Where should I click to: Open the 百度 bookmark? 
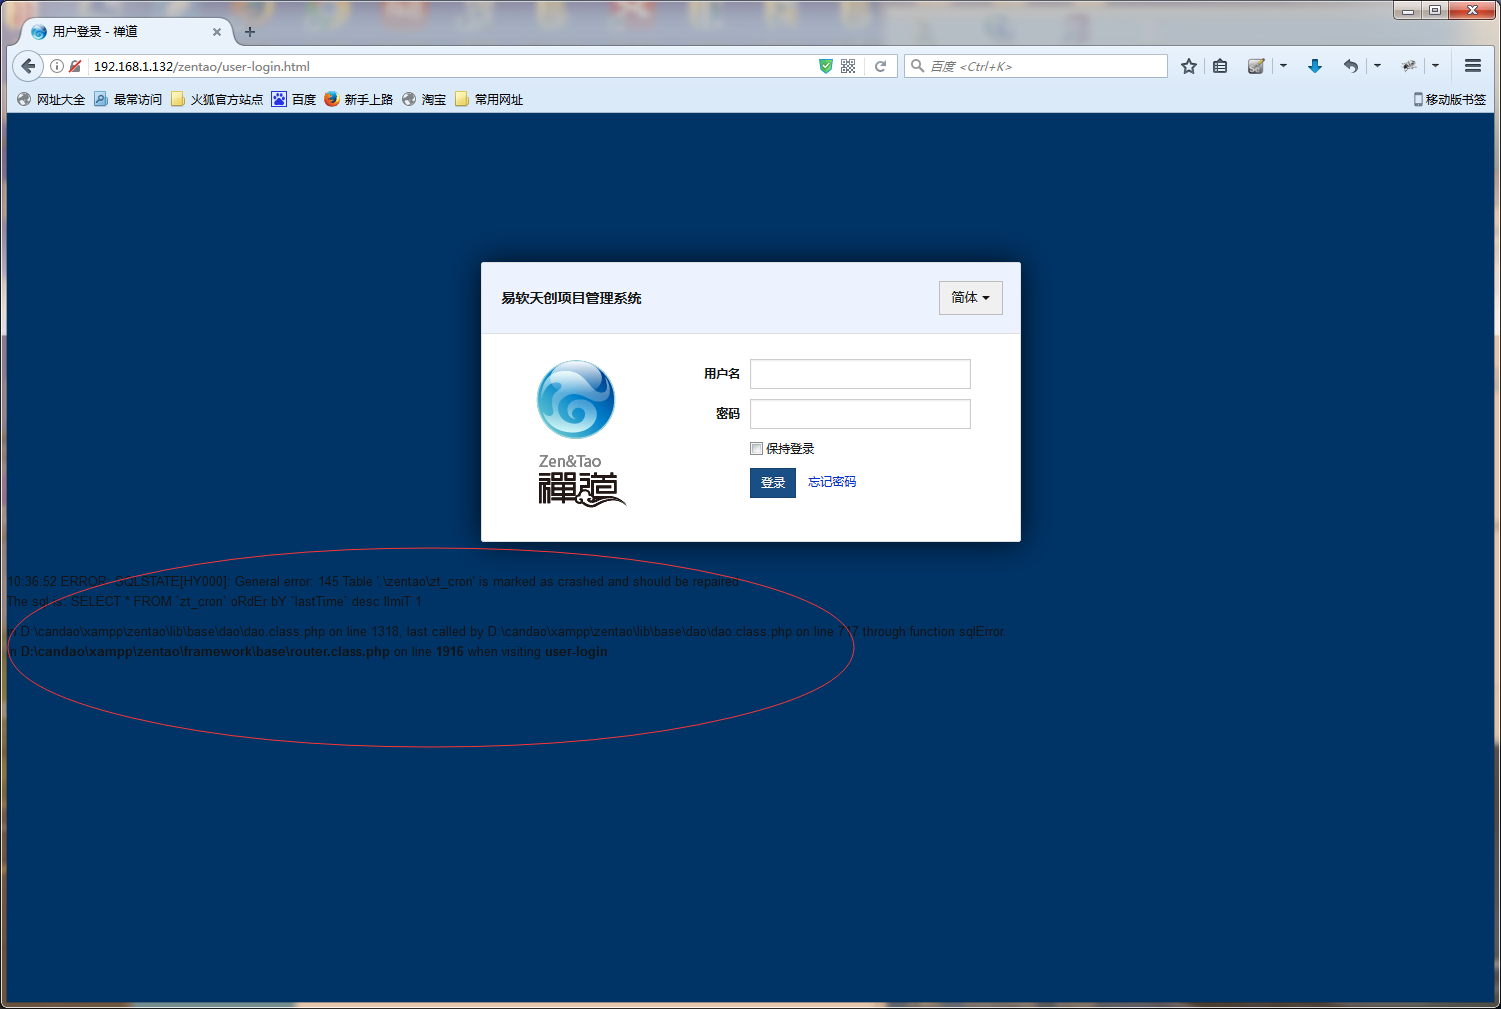coord(294,99)
